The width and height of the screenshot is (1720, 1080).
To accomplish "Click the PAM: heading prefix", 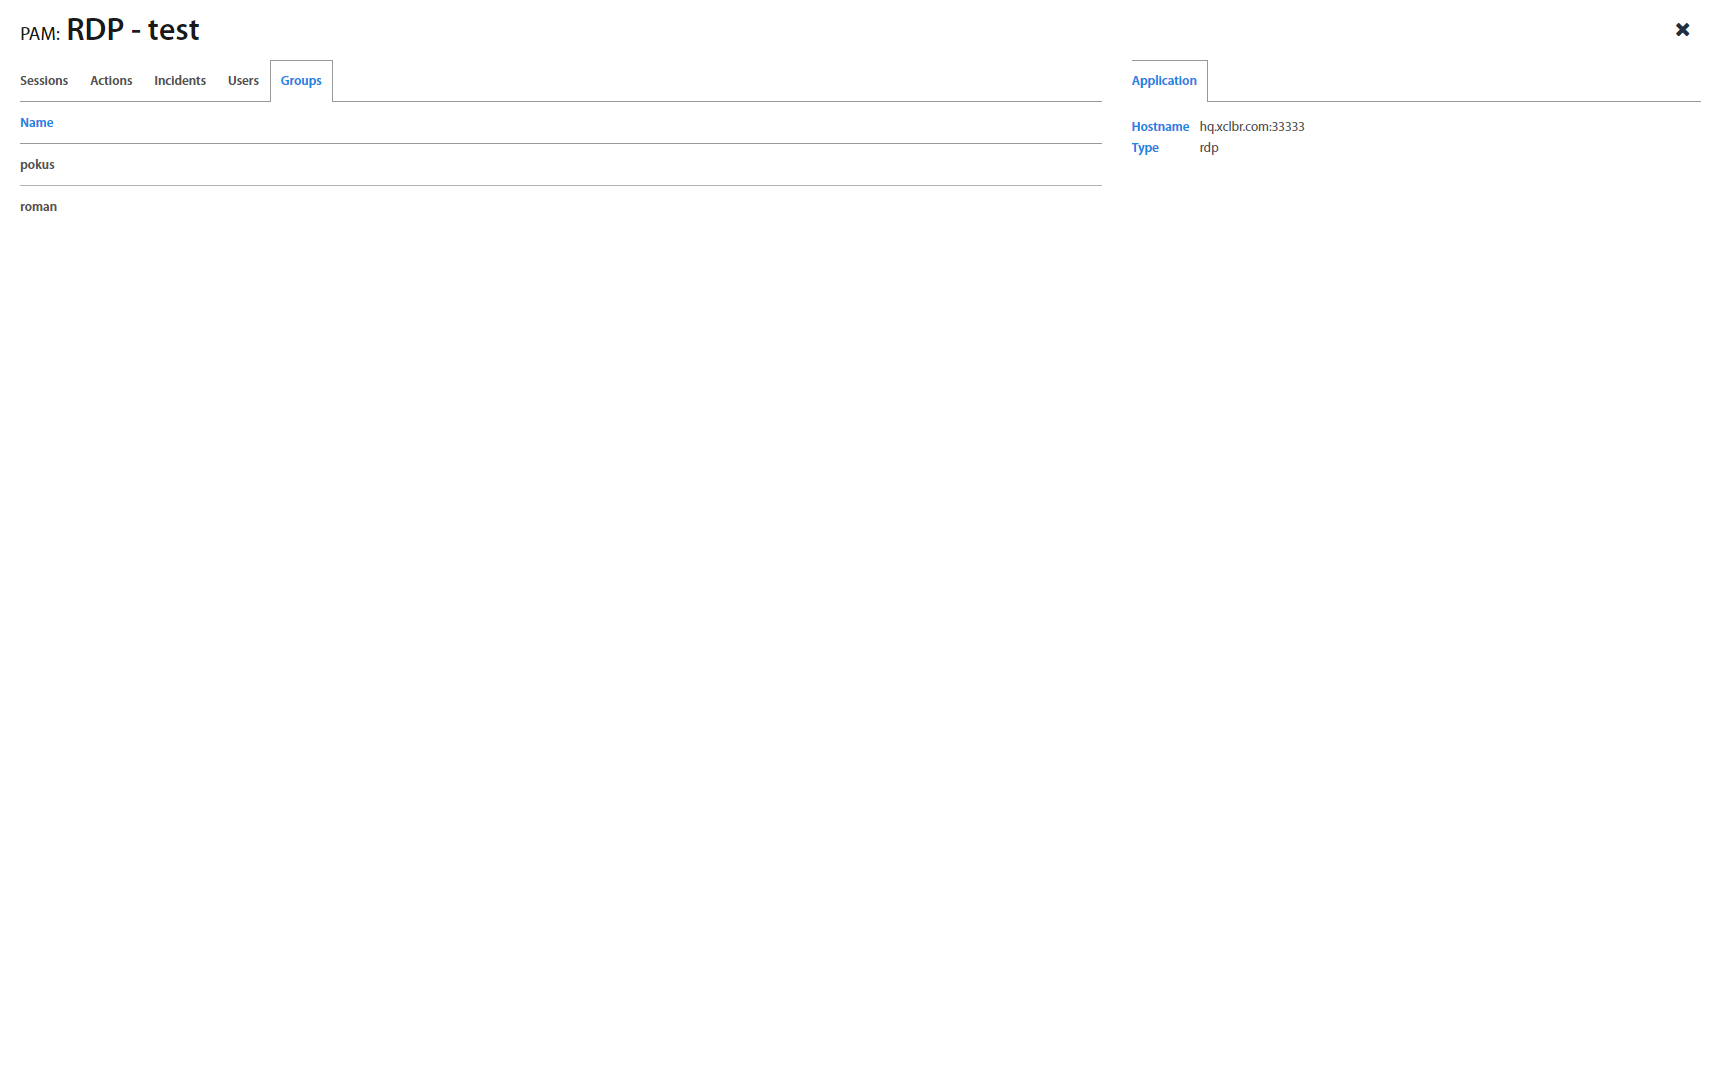I will click(x=40, y=34).
